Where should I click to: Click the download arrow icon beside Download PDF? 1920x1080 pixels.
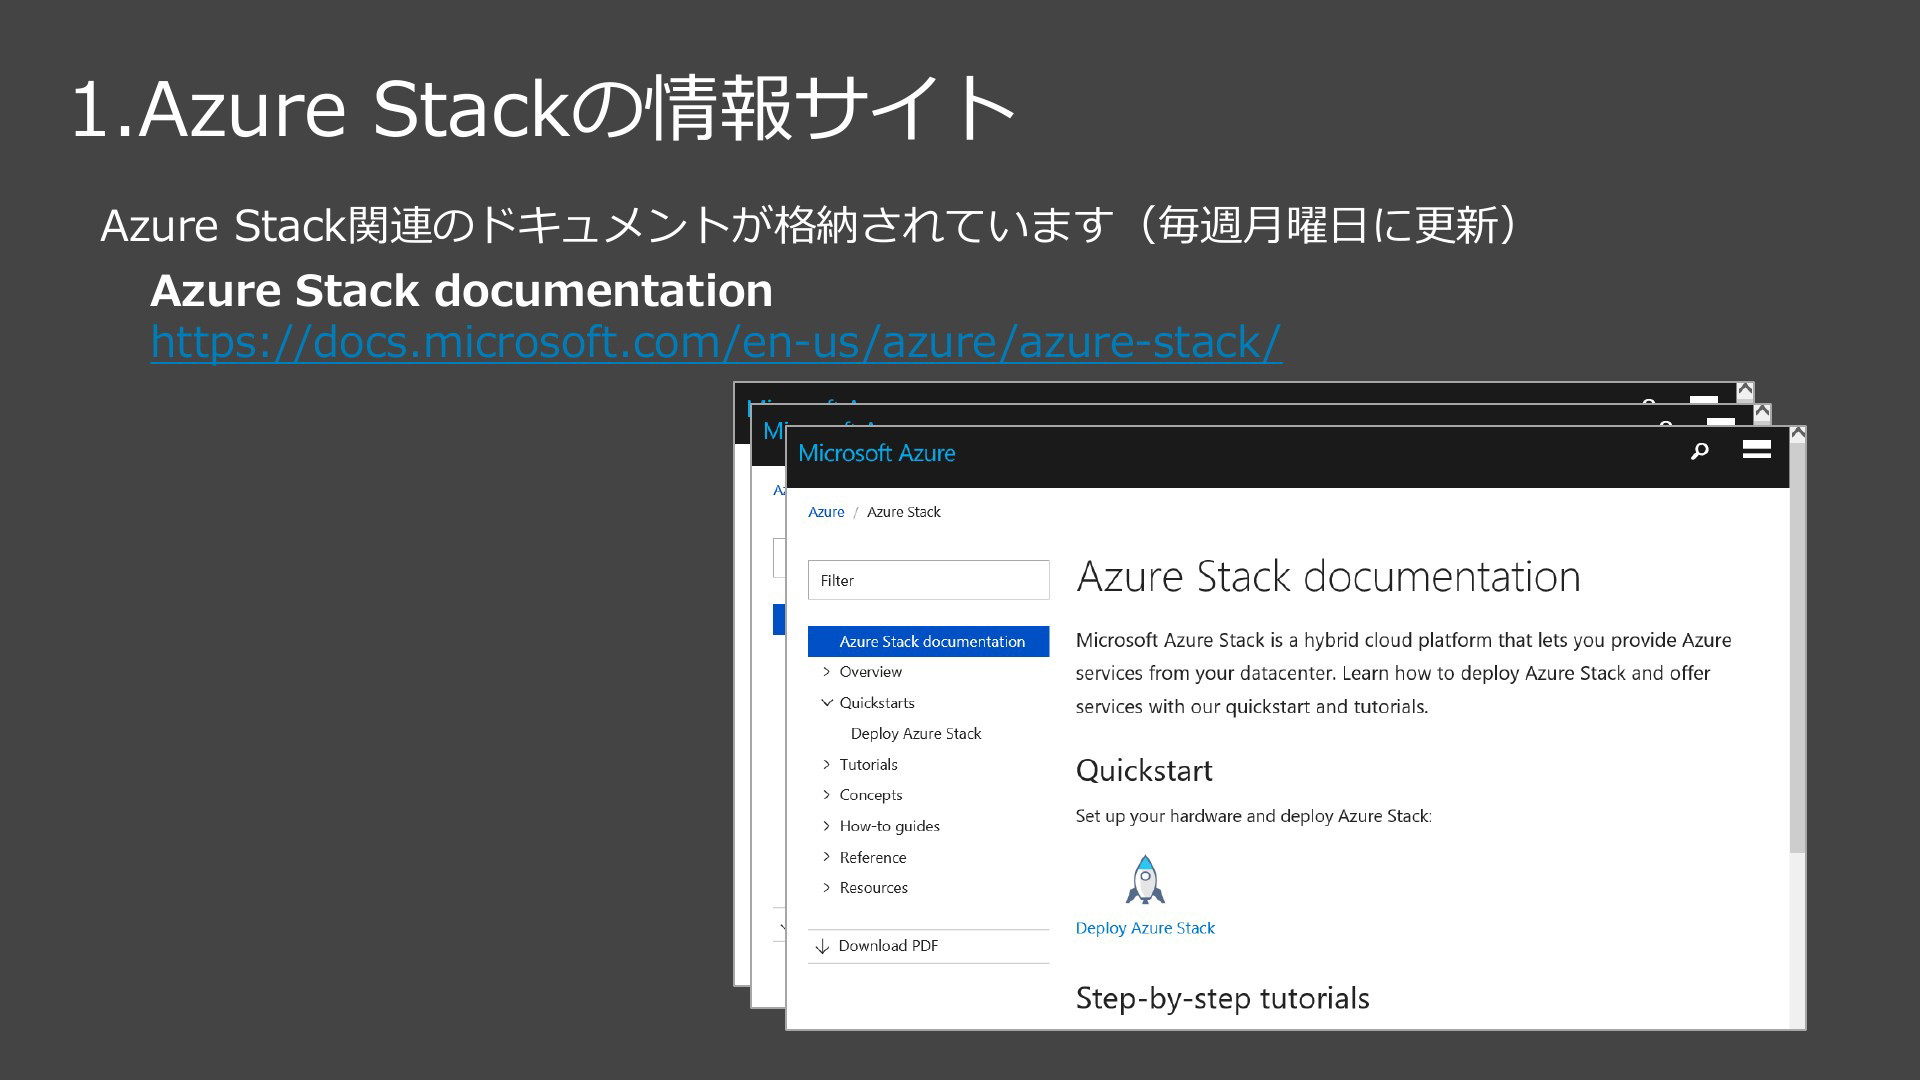(822, 947)
